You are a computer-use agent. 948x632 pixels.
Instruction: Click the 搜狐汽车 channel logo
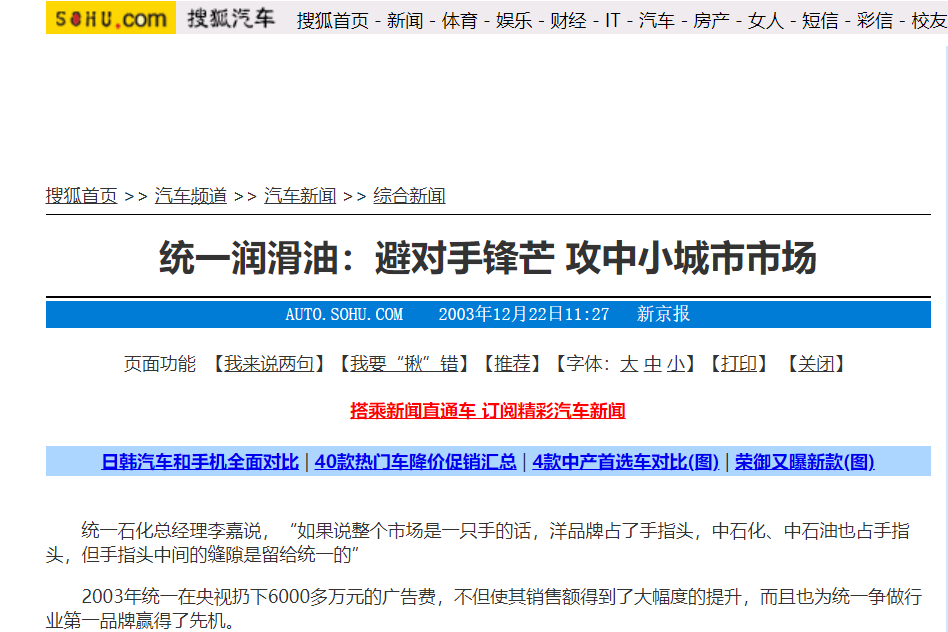230,18
